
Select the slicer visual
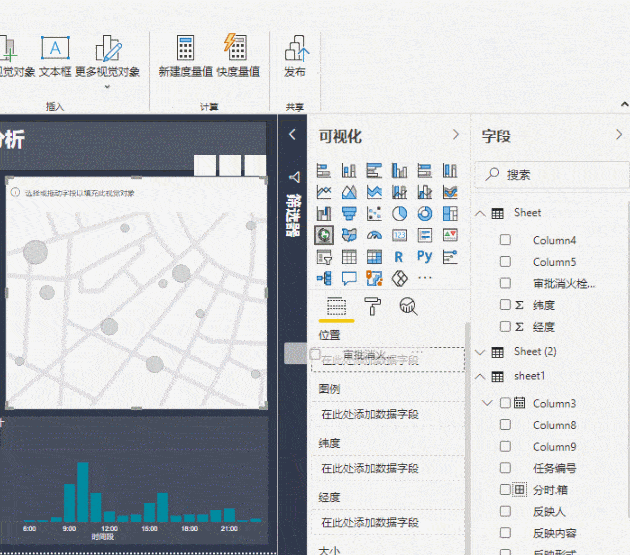324,257
